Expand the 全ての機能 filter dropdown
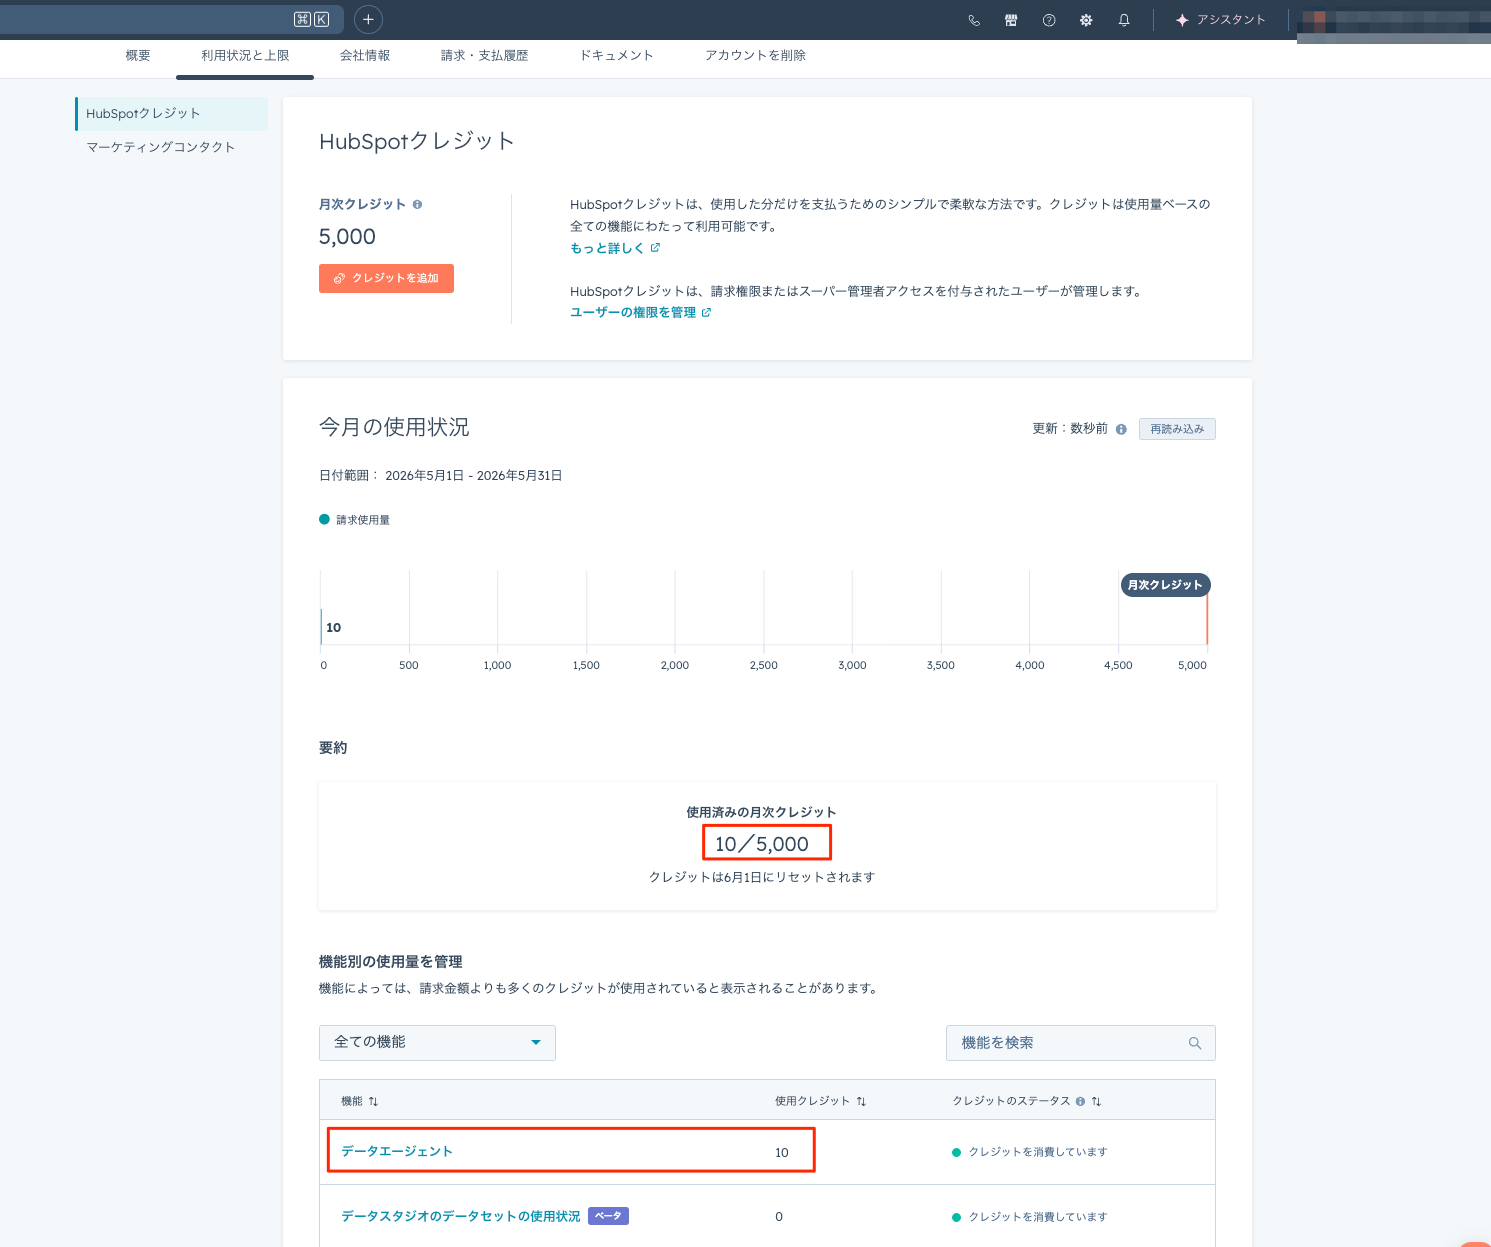Image resolution: width=1491 pixels, height=1247 pixels. [x=437, y=1043]
